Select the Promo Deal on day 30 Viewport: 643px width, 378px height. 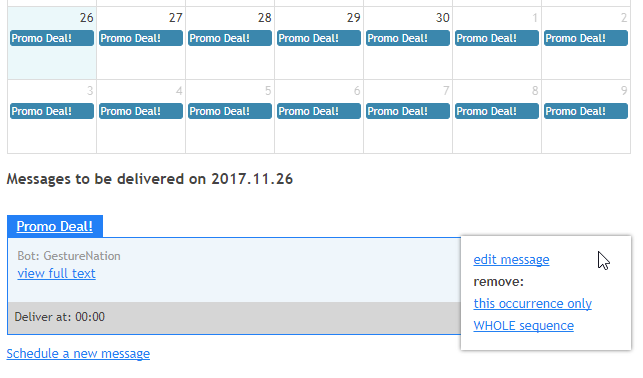tap(408, 38)
